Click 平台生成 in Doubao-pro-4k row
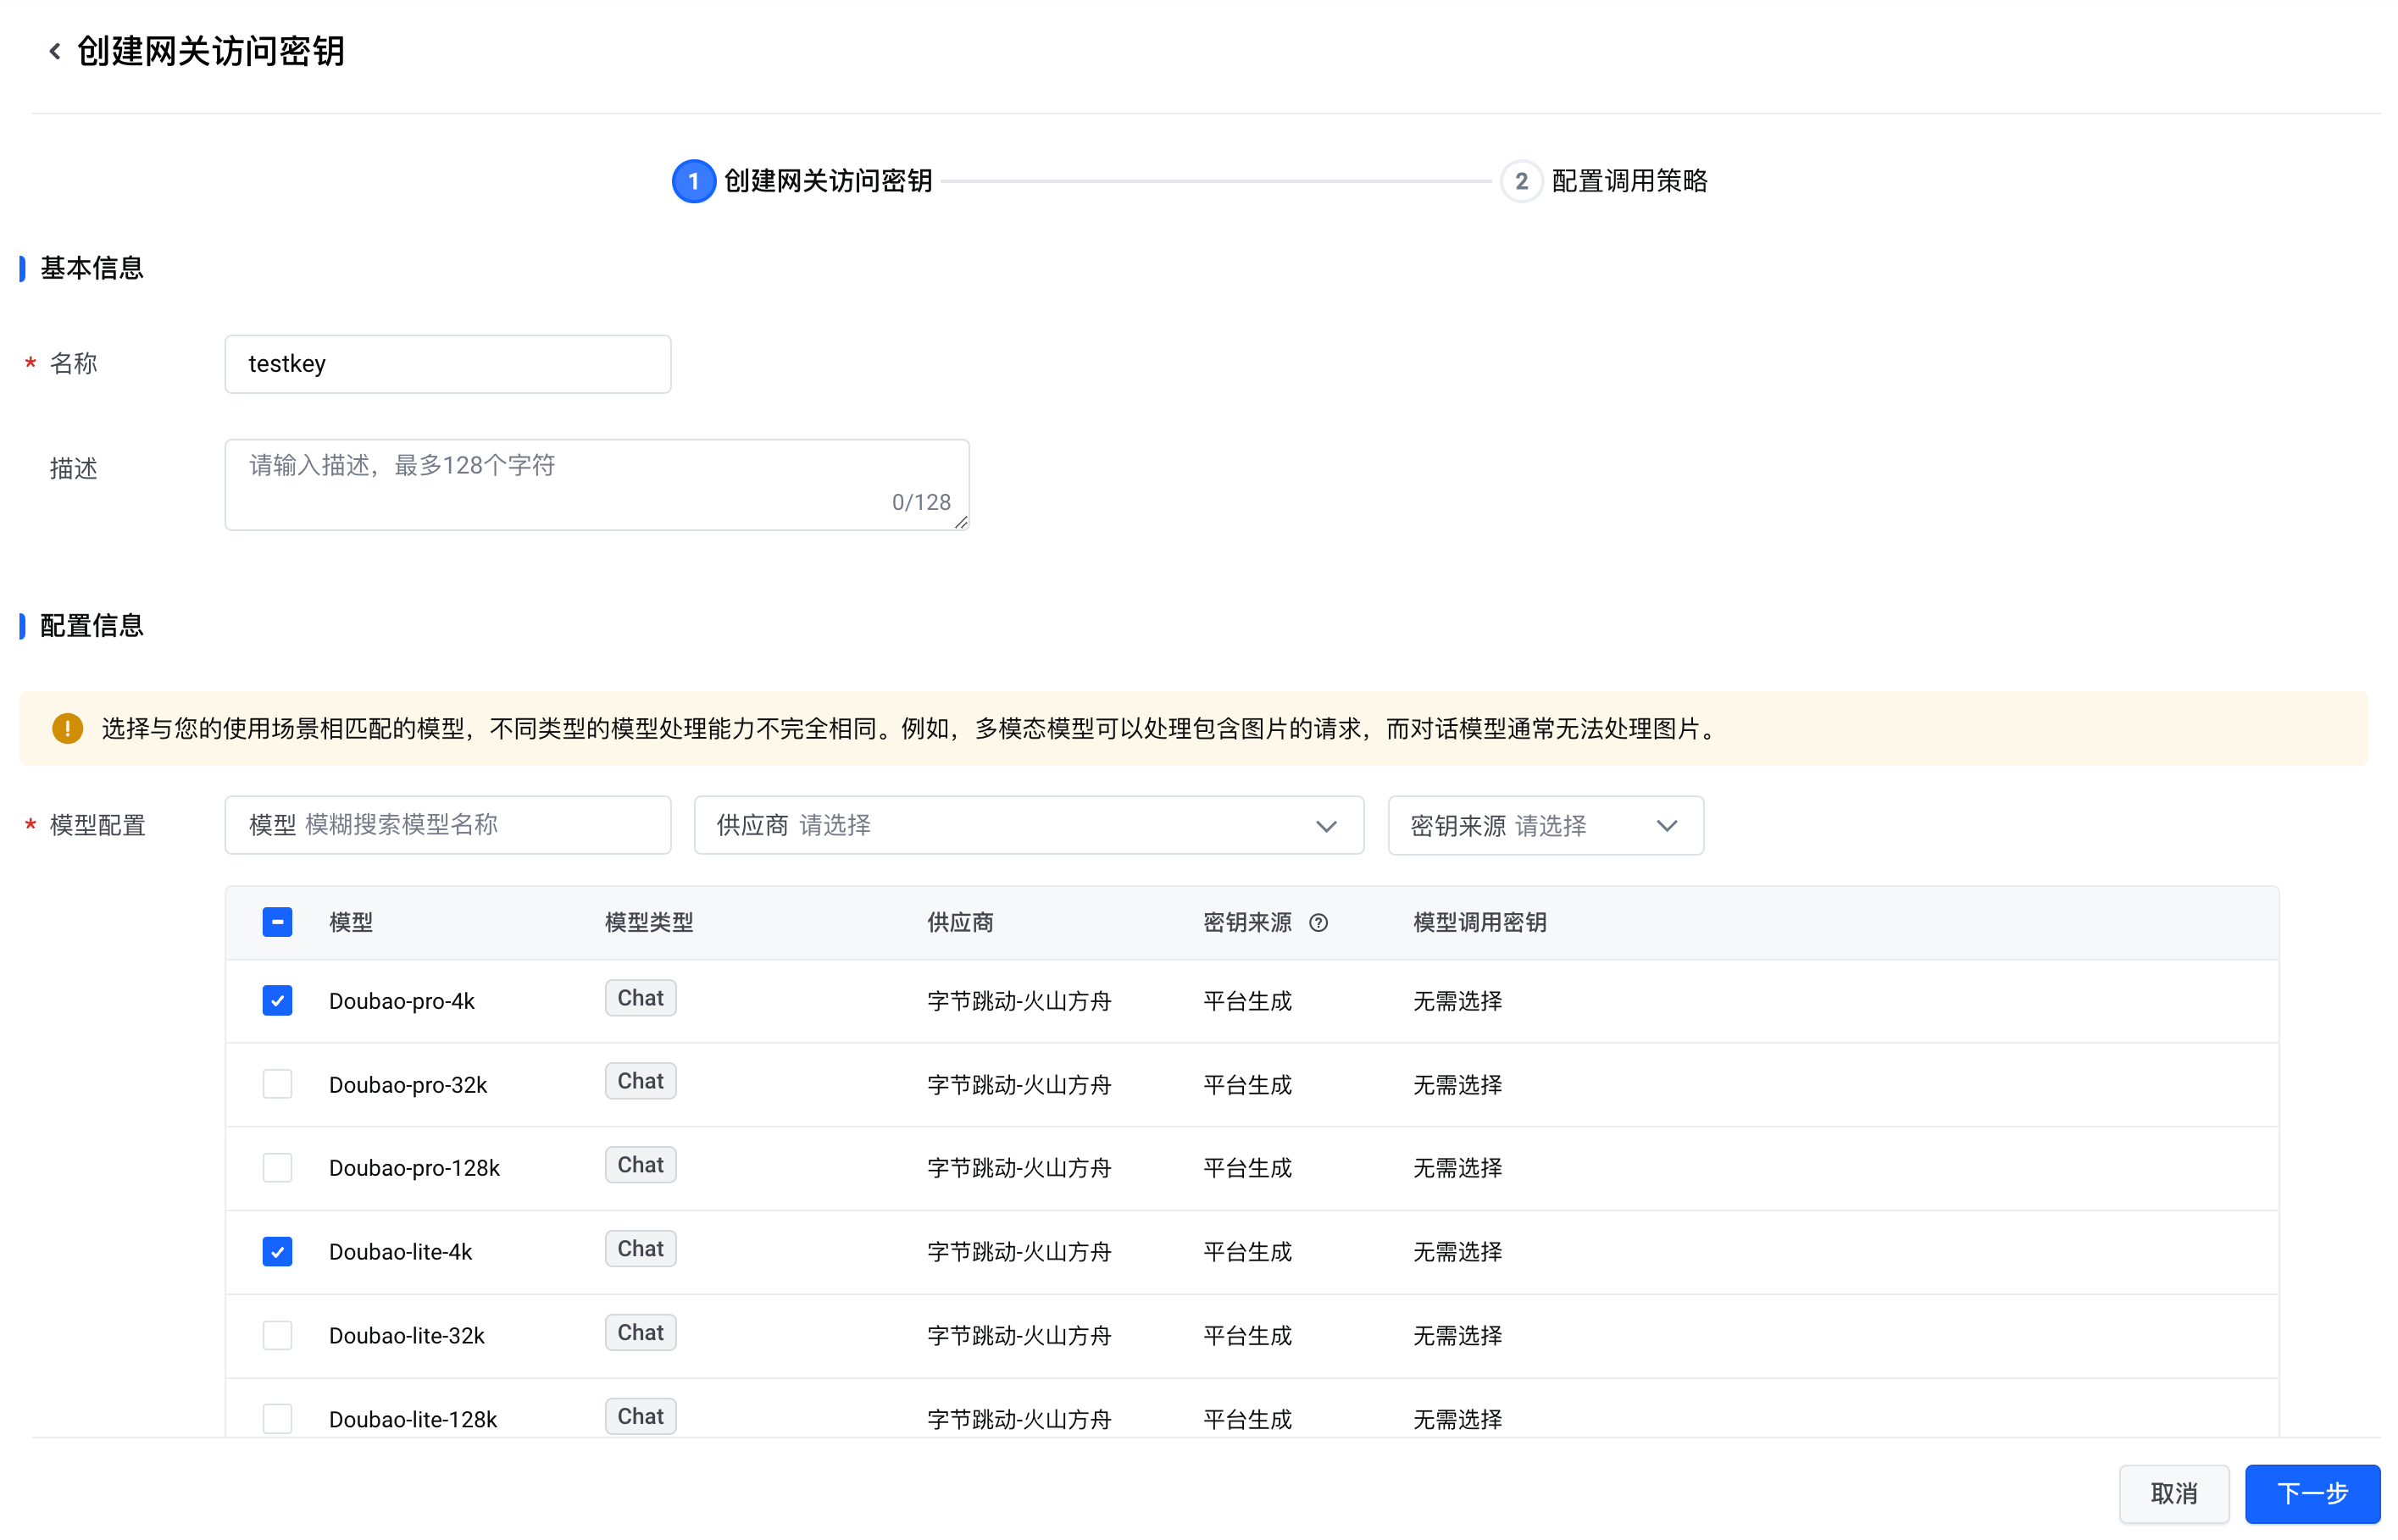This screenshot has width=2398, height=1540. 1247,1001
